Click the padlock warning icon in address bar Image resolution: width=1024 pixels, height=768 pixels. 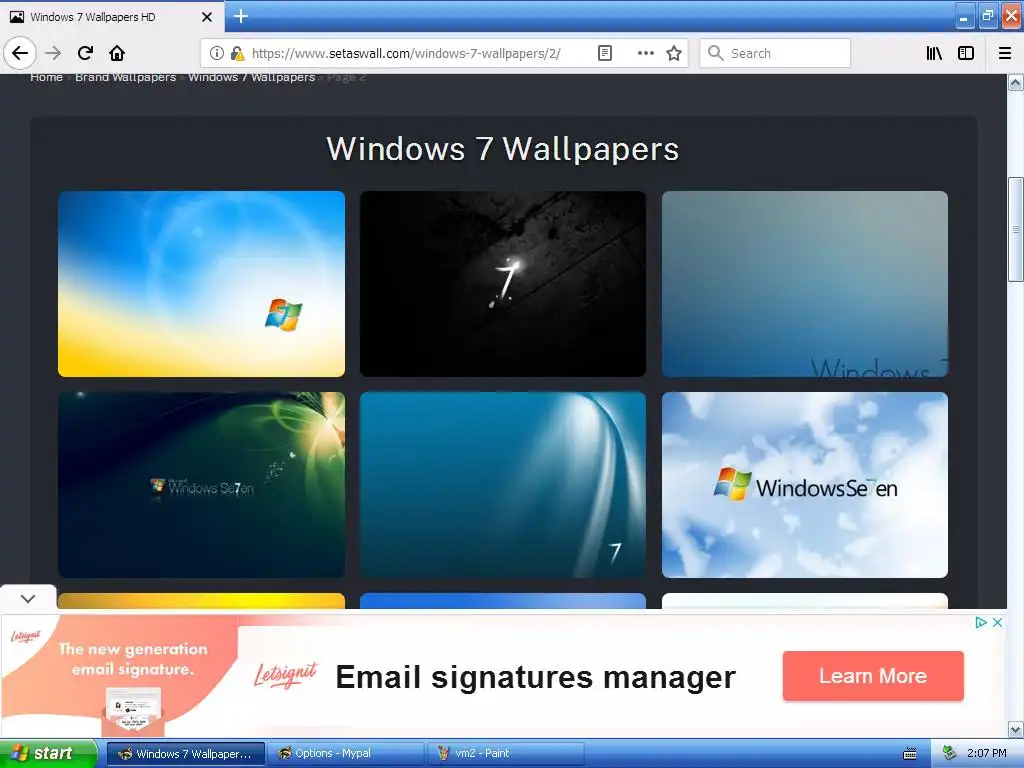238,53
